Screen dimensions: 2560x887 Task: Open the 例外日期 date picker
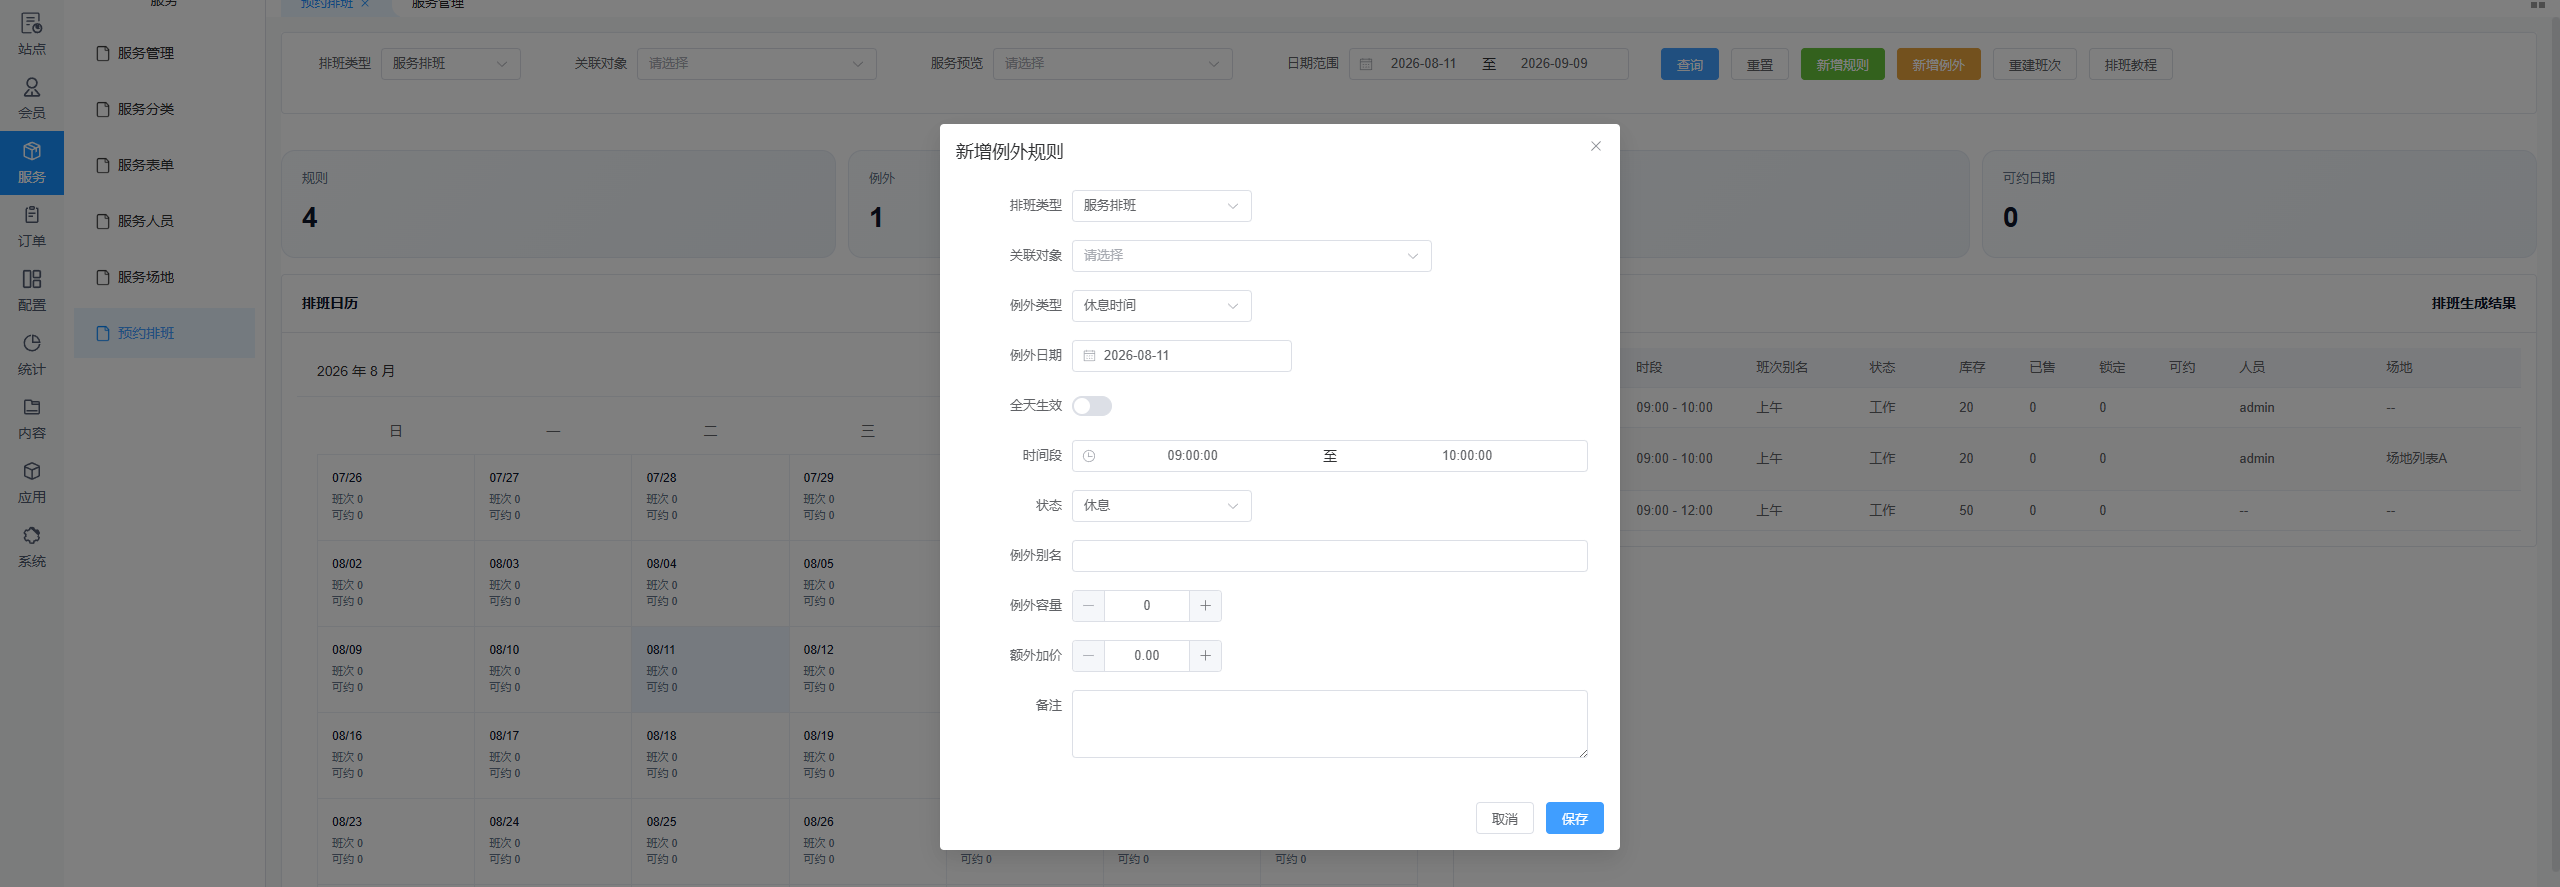[x=1181, y=356]
